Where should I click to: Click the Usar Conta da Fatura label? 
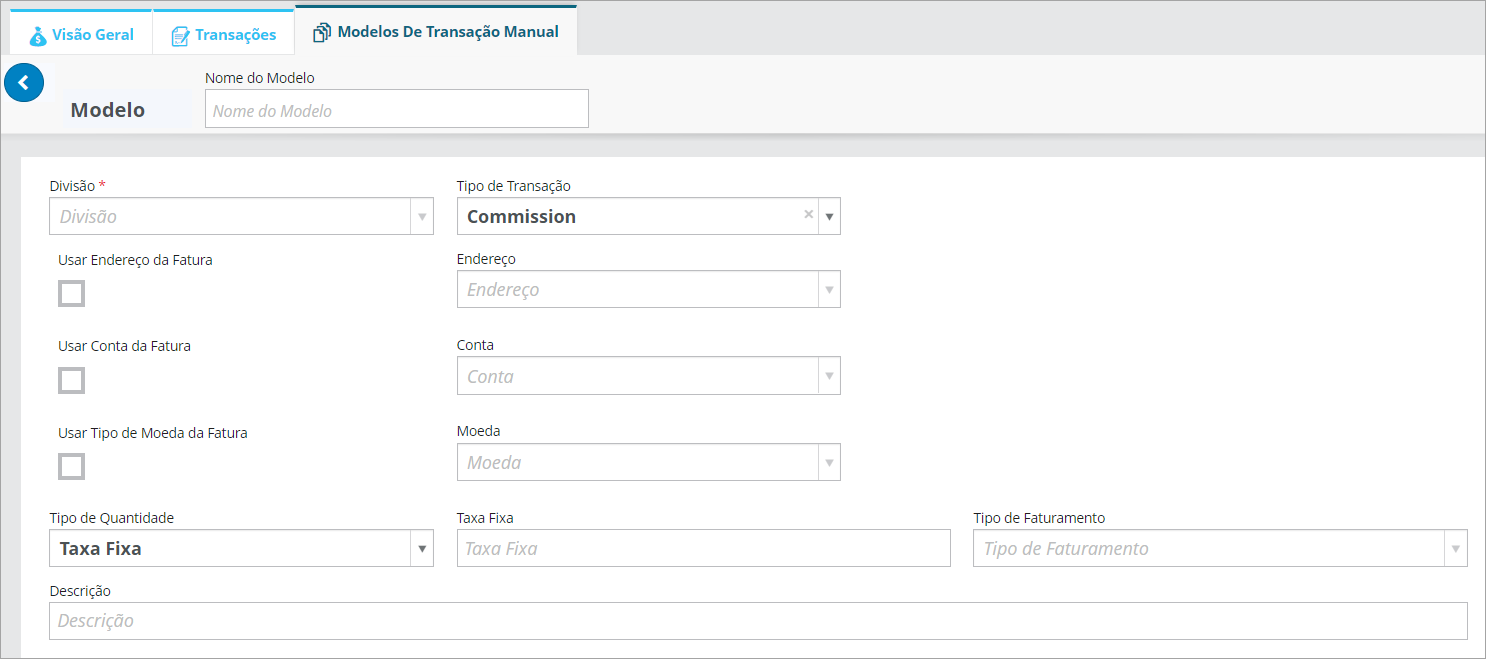point(124,346)
